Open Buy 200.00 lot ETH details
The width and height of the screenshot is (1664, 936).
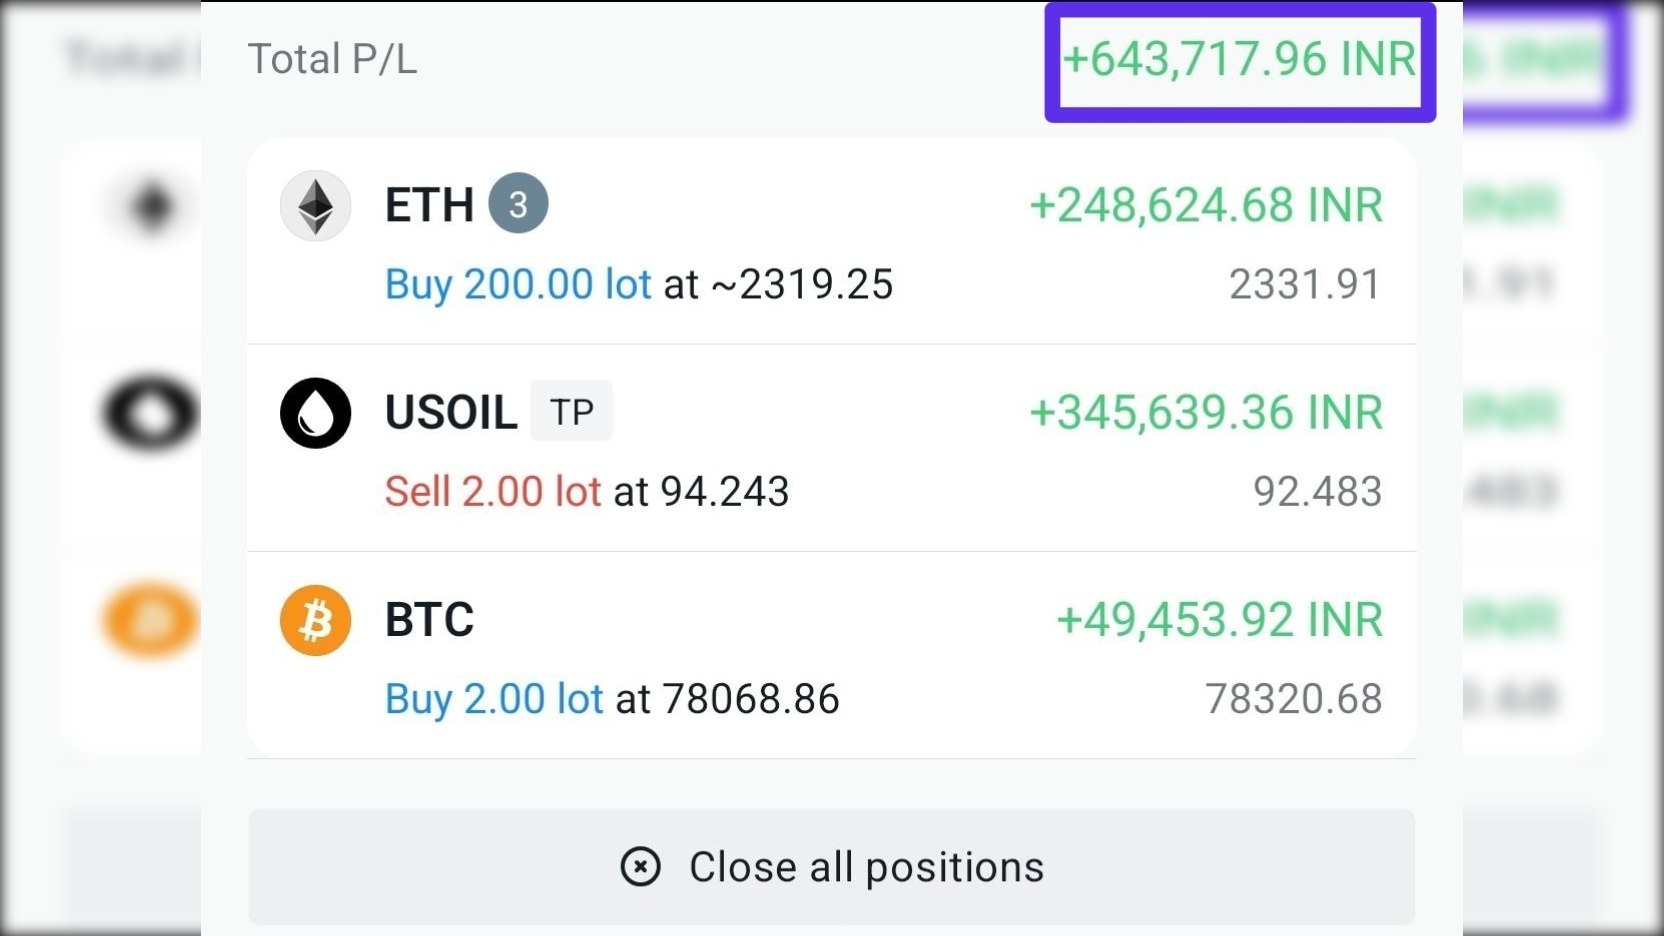(518, 285)
